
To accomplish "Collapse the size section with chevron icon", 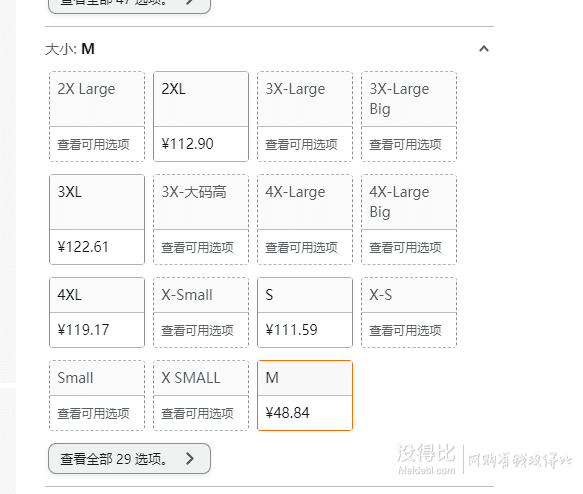I will (x=483, y=49).
